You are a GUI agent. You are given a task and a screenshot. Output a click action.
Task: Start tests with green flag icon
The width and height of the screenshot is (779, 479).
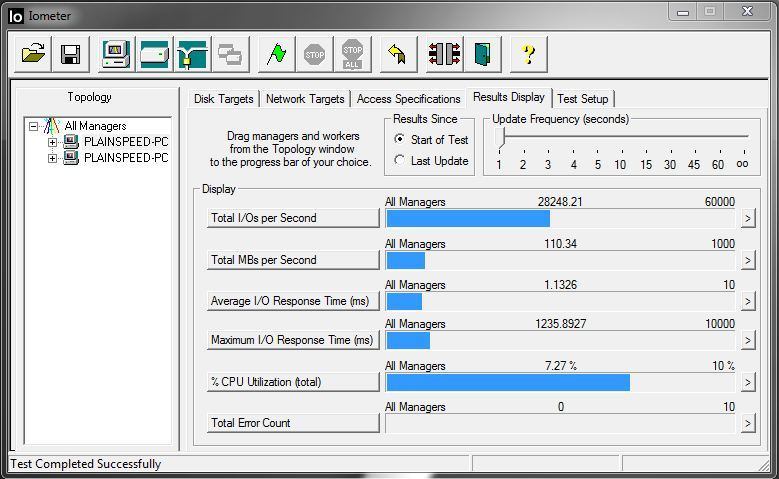point(276,54)
